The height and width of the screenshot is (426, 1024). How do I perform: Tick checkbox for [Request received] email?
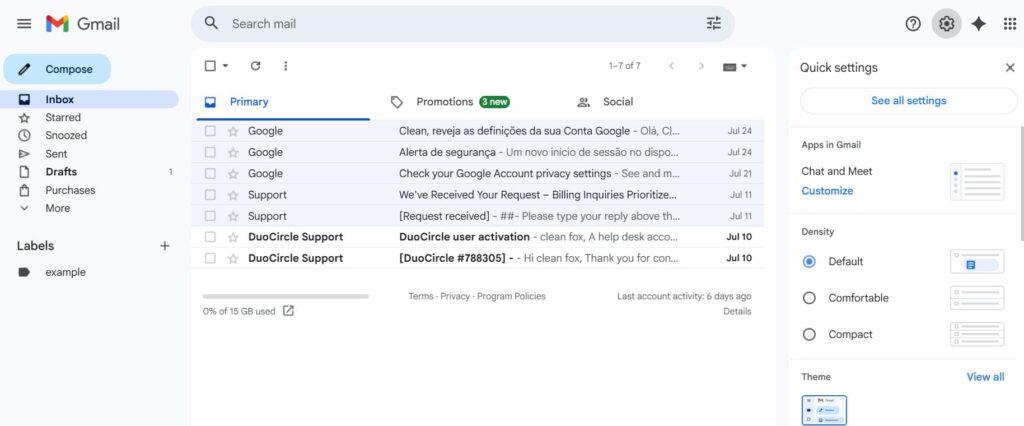pos(210,216)
